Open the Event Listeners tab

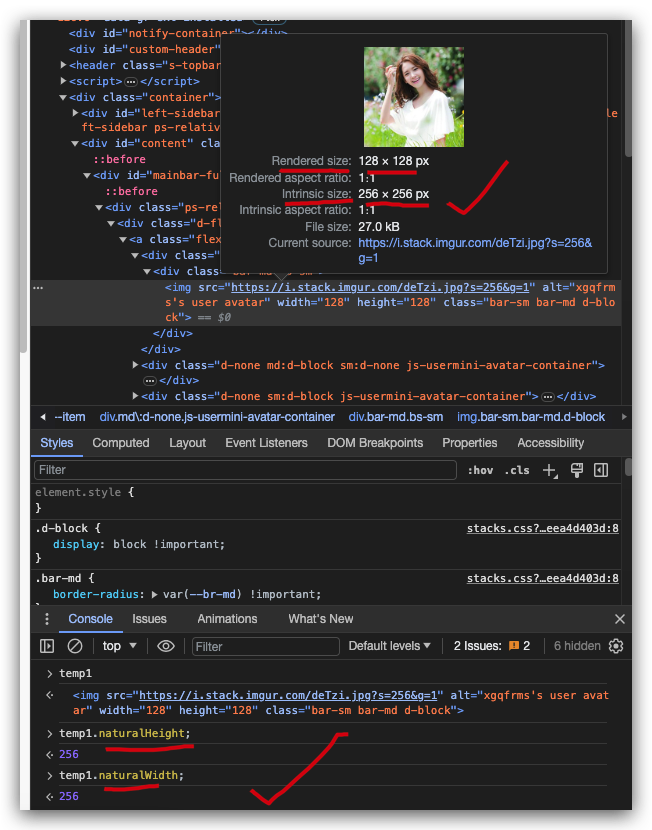pyautogui.click(x=266, y=443)
